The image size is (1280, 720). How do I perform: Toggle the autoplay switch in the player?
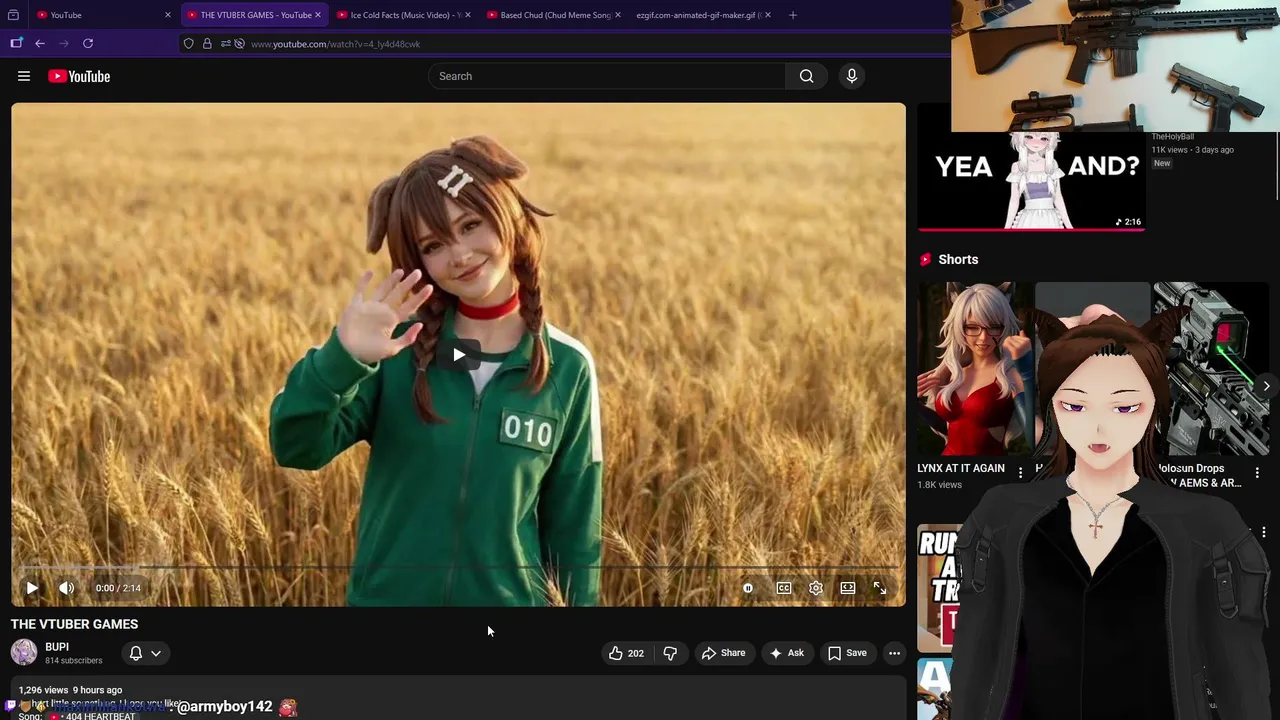tap(748, 588)
